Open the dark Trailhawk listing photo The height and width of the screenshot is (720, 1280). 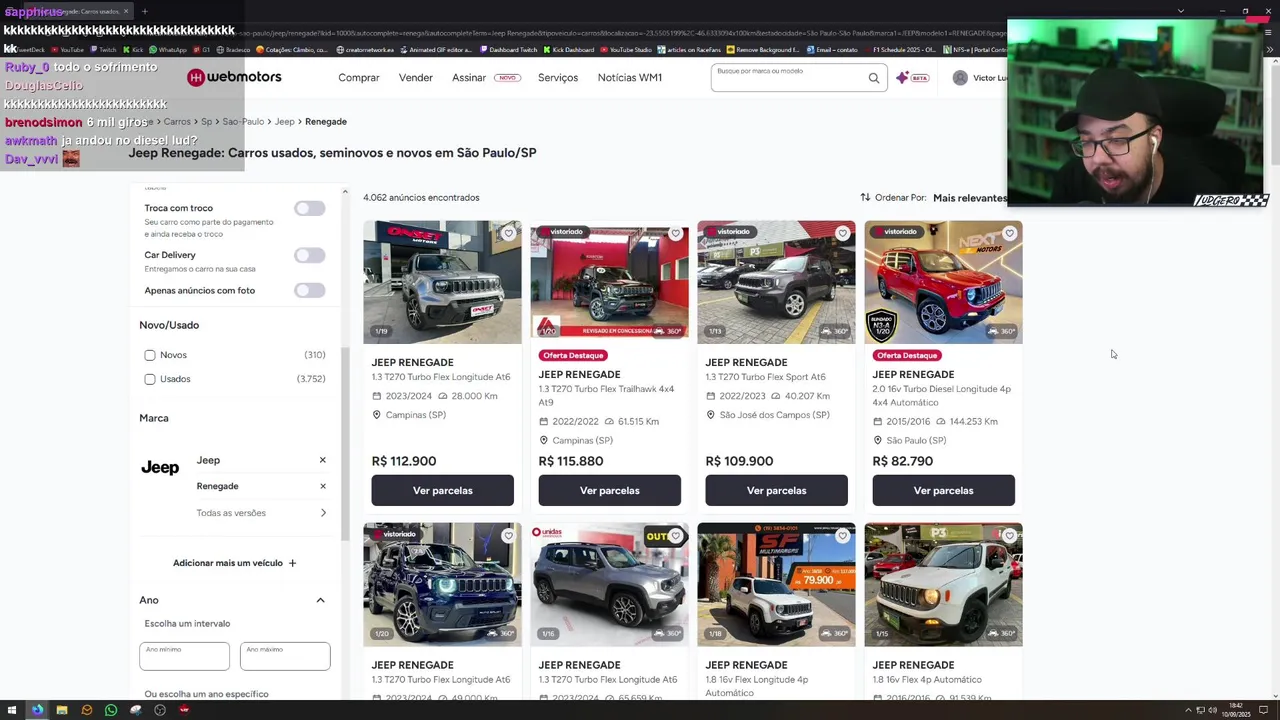tap(609, 282)
